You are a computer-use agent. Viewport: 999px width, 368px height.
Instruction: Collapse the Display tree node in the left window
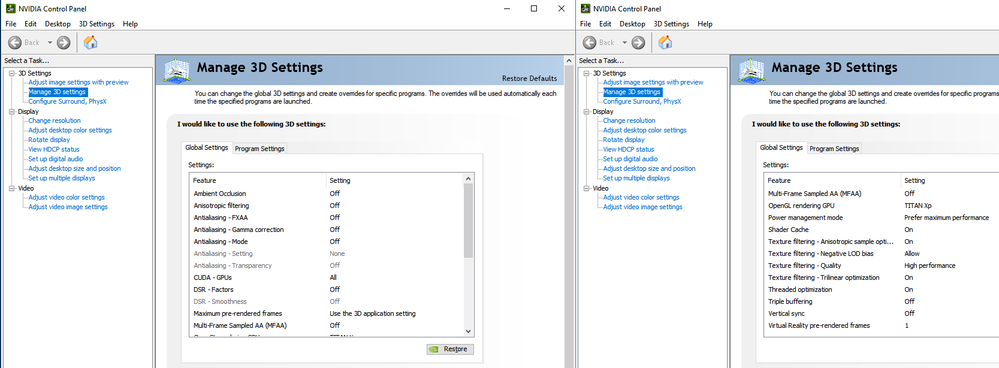(x=11, y=111)
